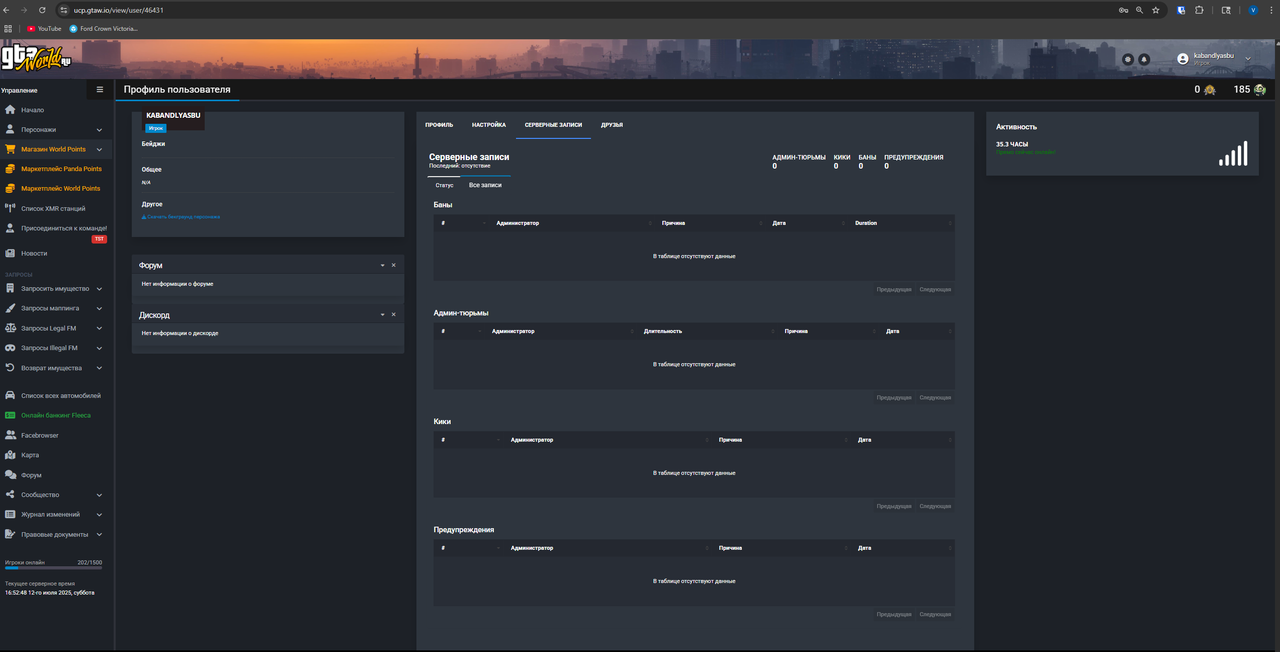Image resolution: width=1280 pixels, height=652 pixels.
Task: Close the Дискорд panel with X
Action: click(394, 315)
